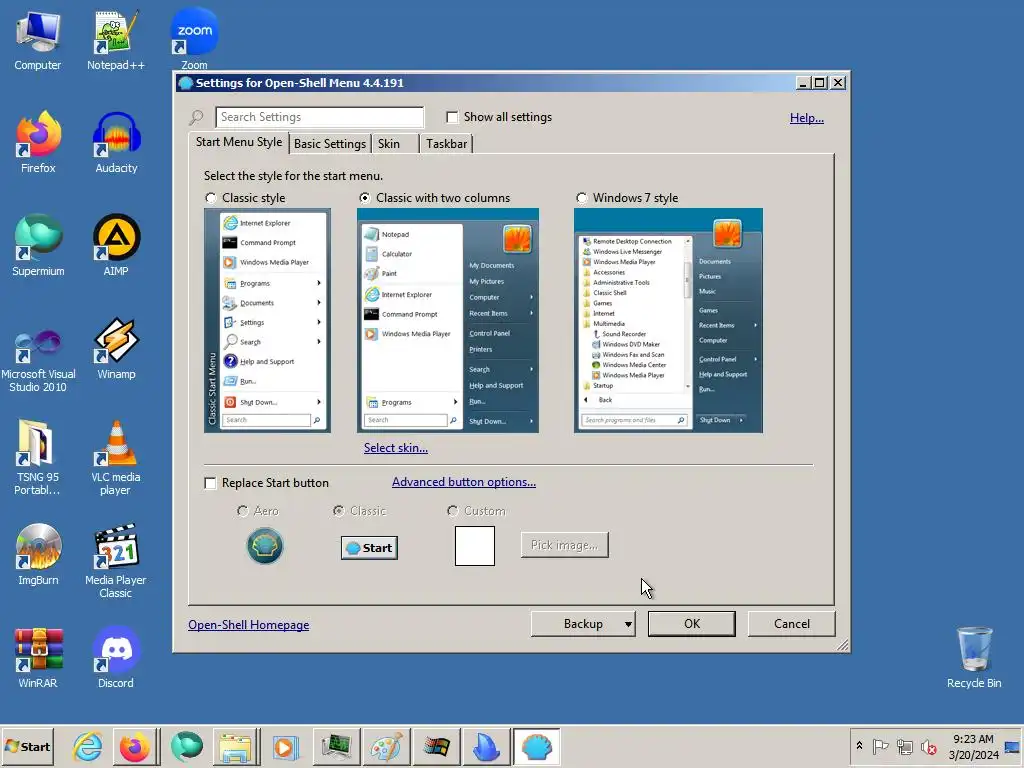Image resolution: width=1024 pixels, height=768 pixels.
Task: Click the Show desktop tray button
Action: point(1012,746)
